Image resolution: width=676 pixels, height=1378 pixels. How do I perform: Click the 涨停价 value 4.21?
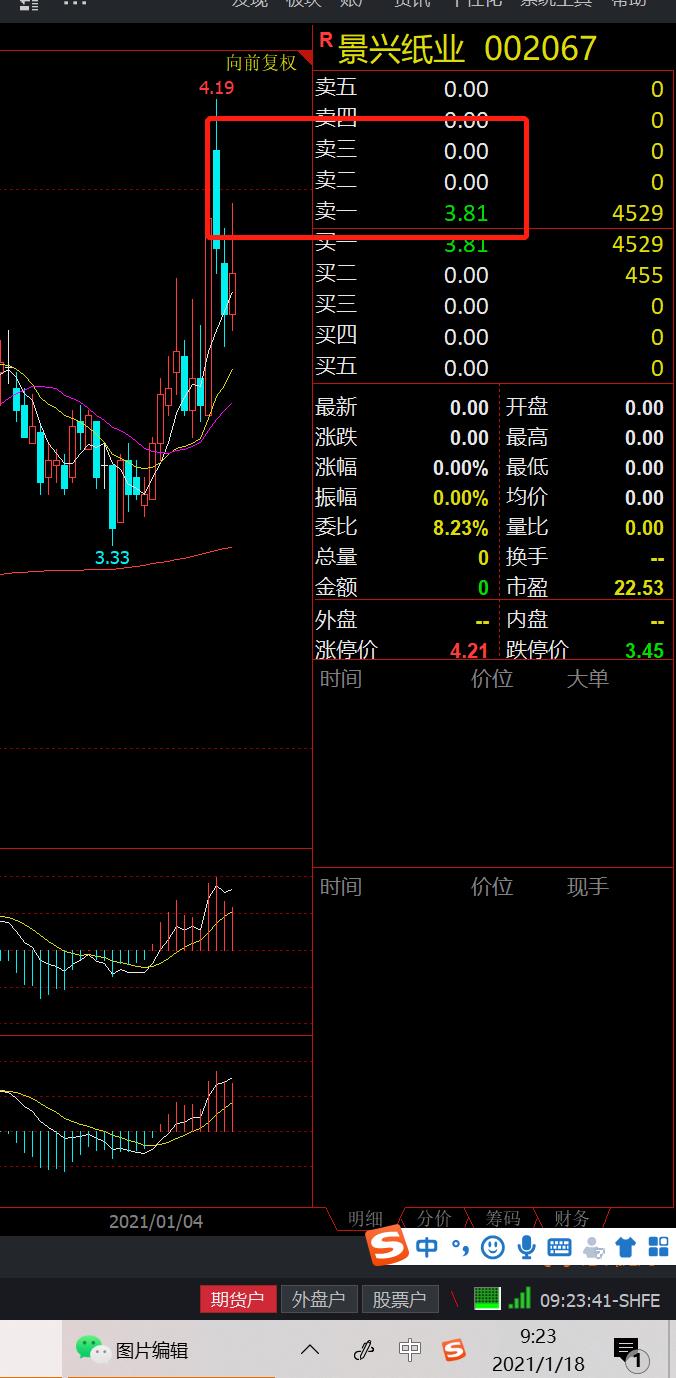tap(469, 650)
